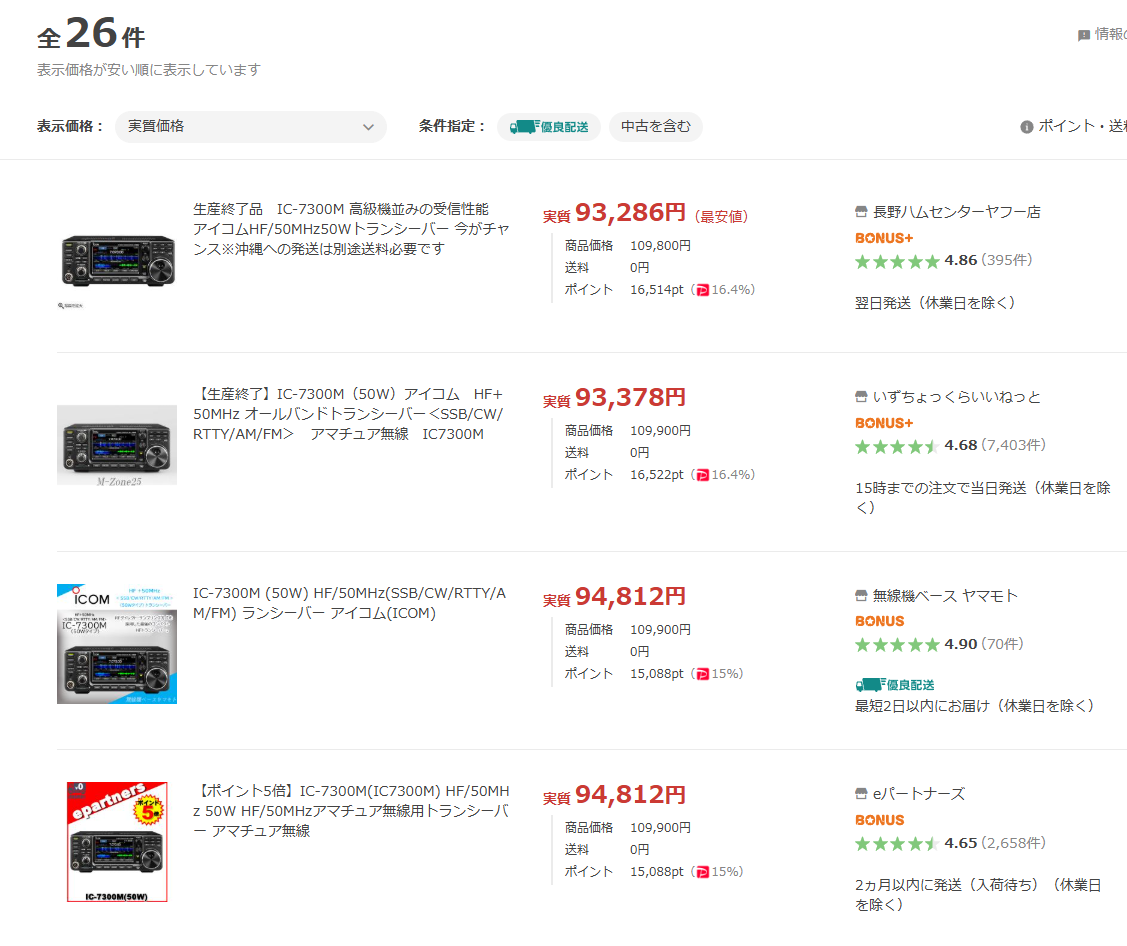
Task: Open the 【ポイント5倍】IC-7300M product title
Action: pyautogui.click(x=350, y=811)
